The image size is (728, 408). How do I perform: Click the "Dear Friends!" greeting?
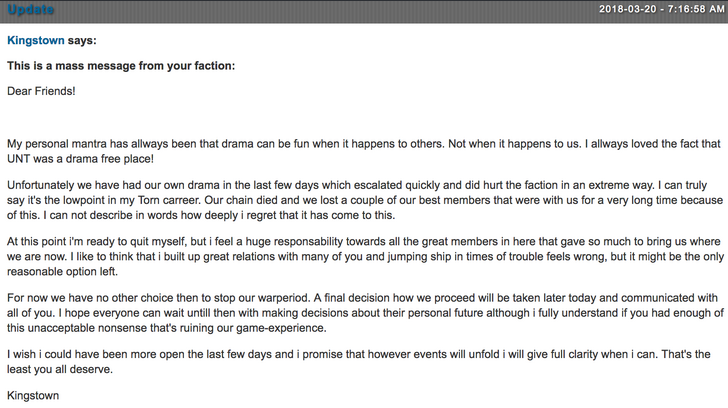[x=41, y=91]
